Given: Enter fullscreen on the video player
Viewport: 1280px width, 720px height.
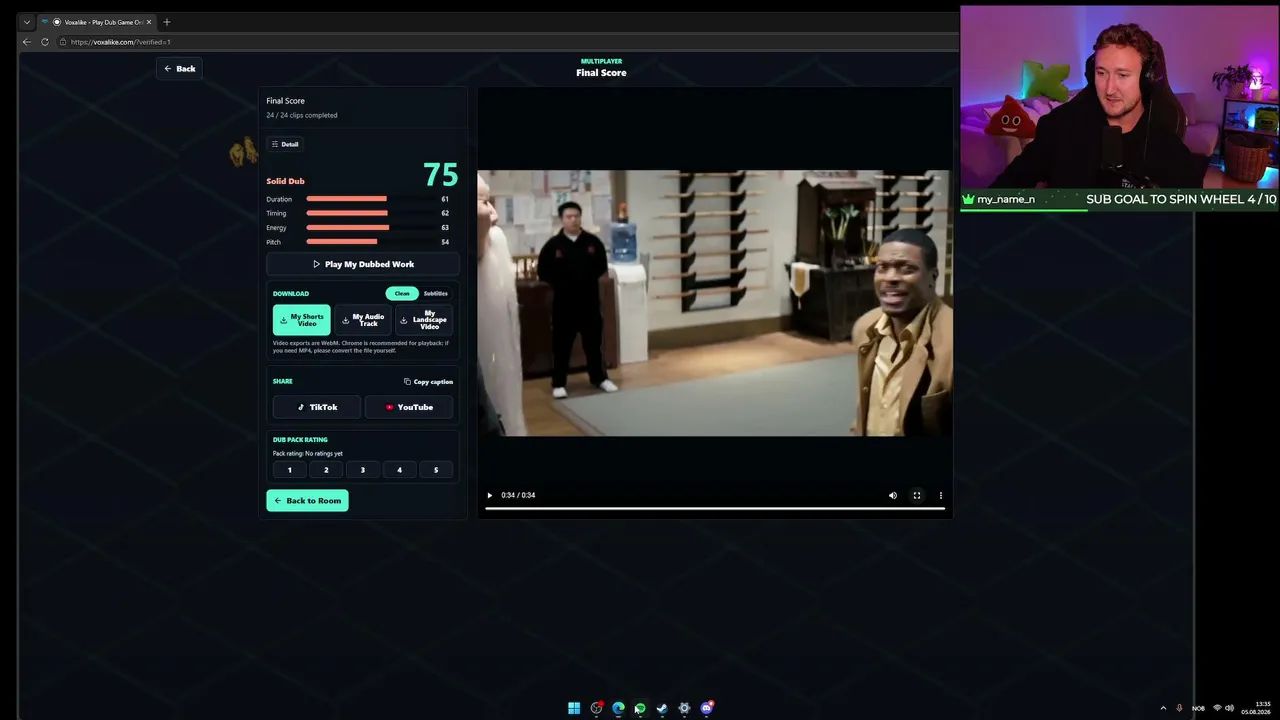Looking at the screenshot, I should [x=917, y=495].
